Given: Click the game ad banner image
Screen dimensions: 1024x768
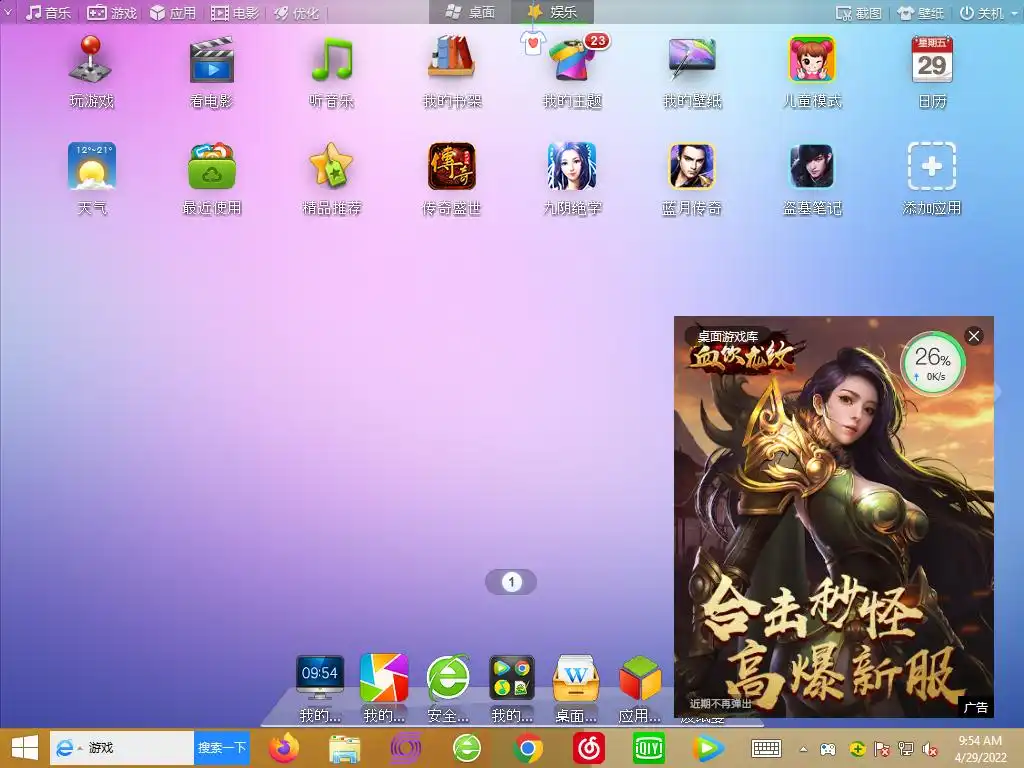Looking at the screenshot, I should [x=834, y=517].
